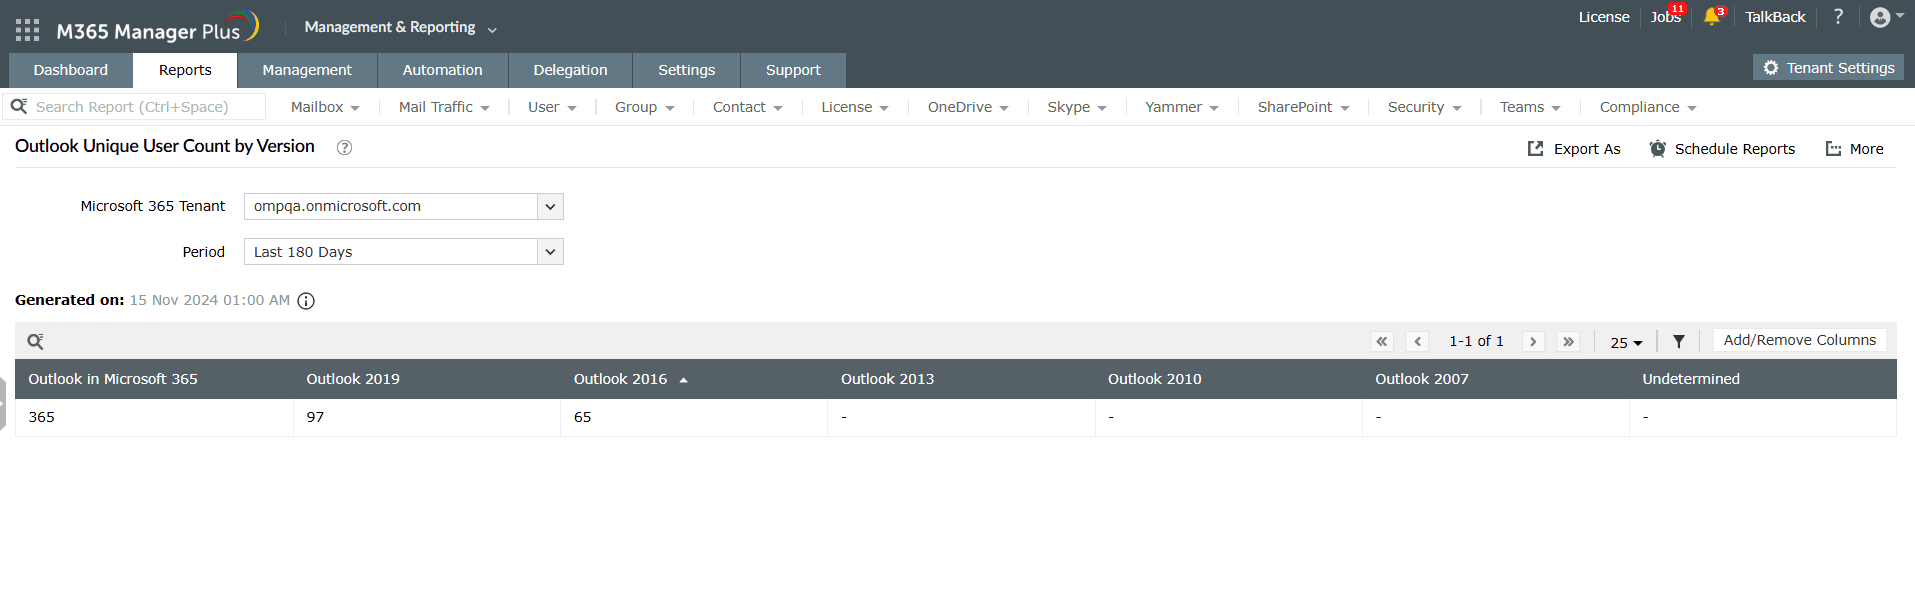Expand the Group reports menu
This screenshot has height=597, width=1915.
click(644, 107)
